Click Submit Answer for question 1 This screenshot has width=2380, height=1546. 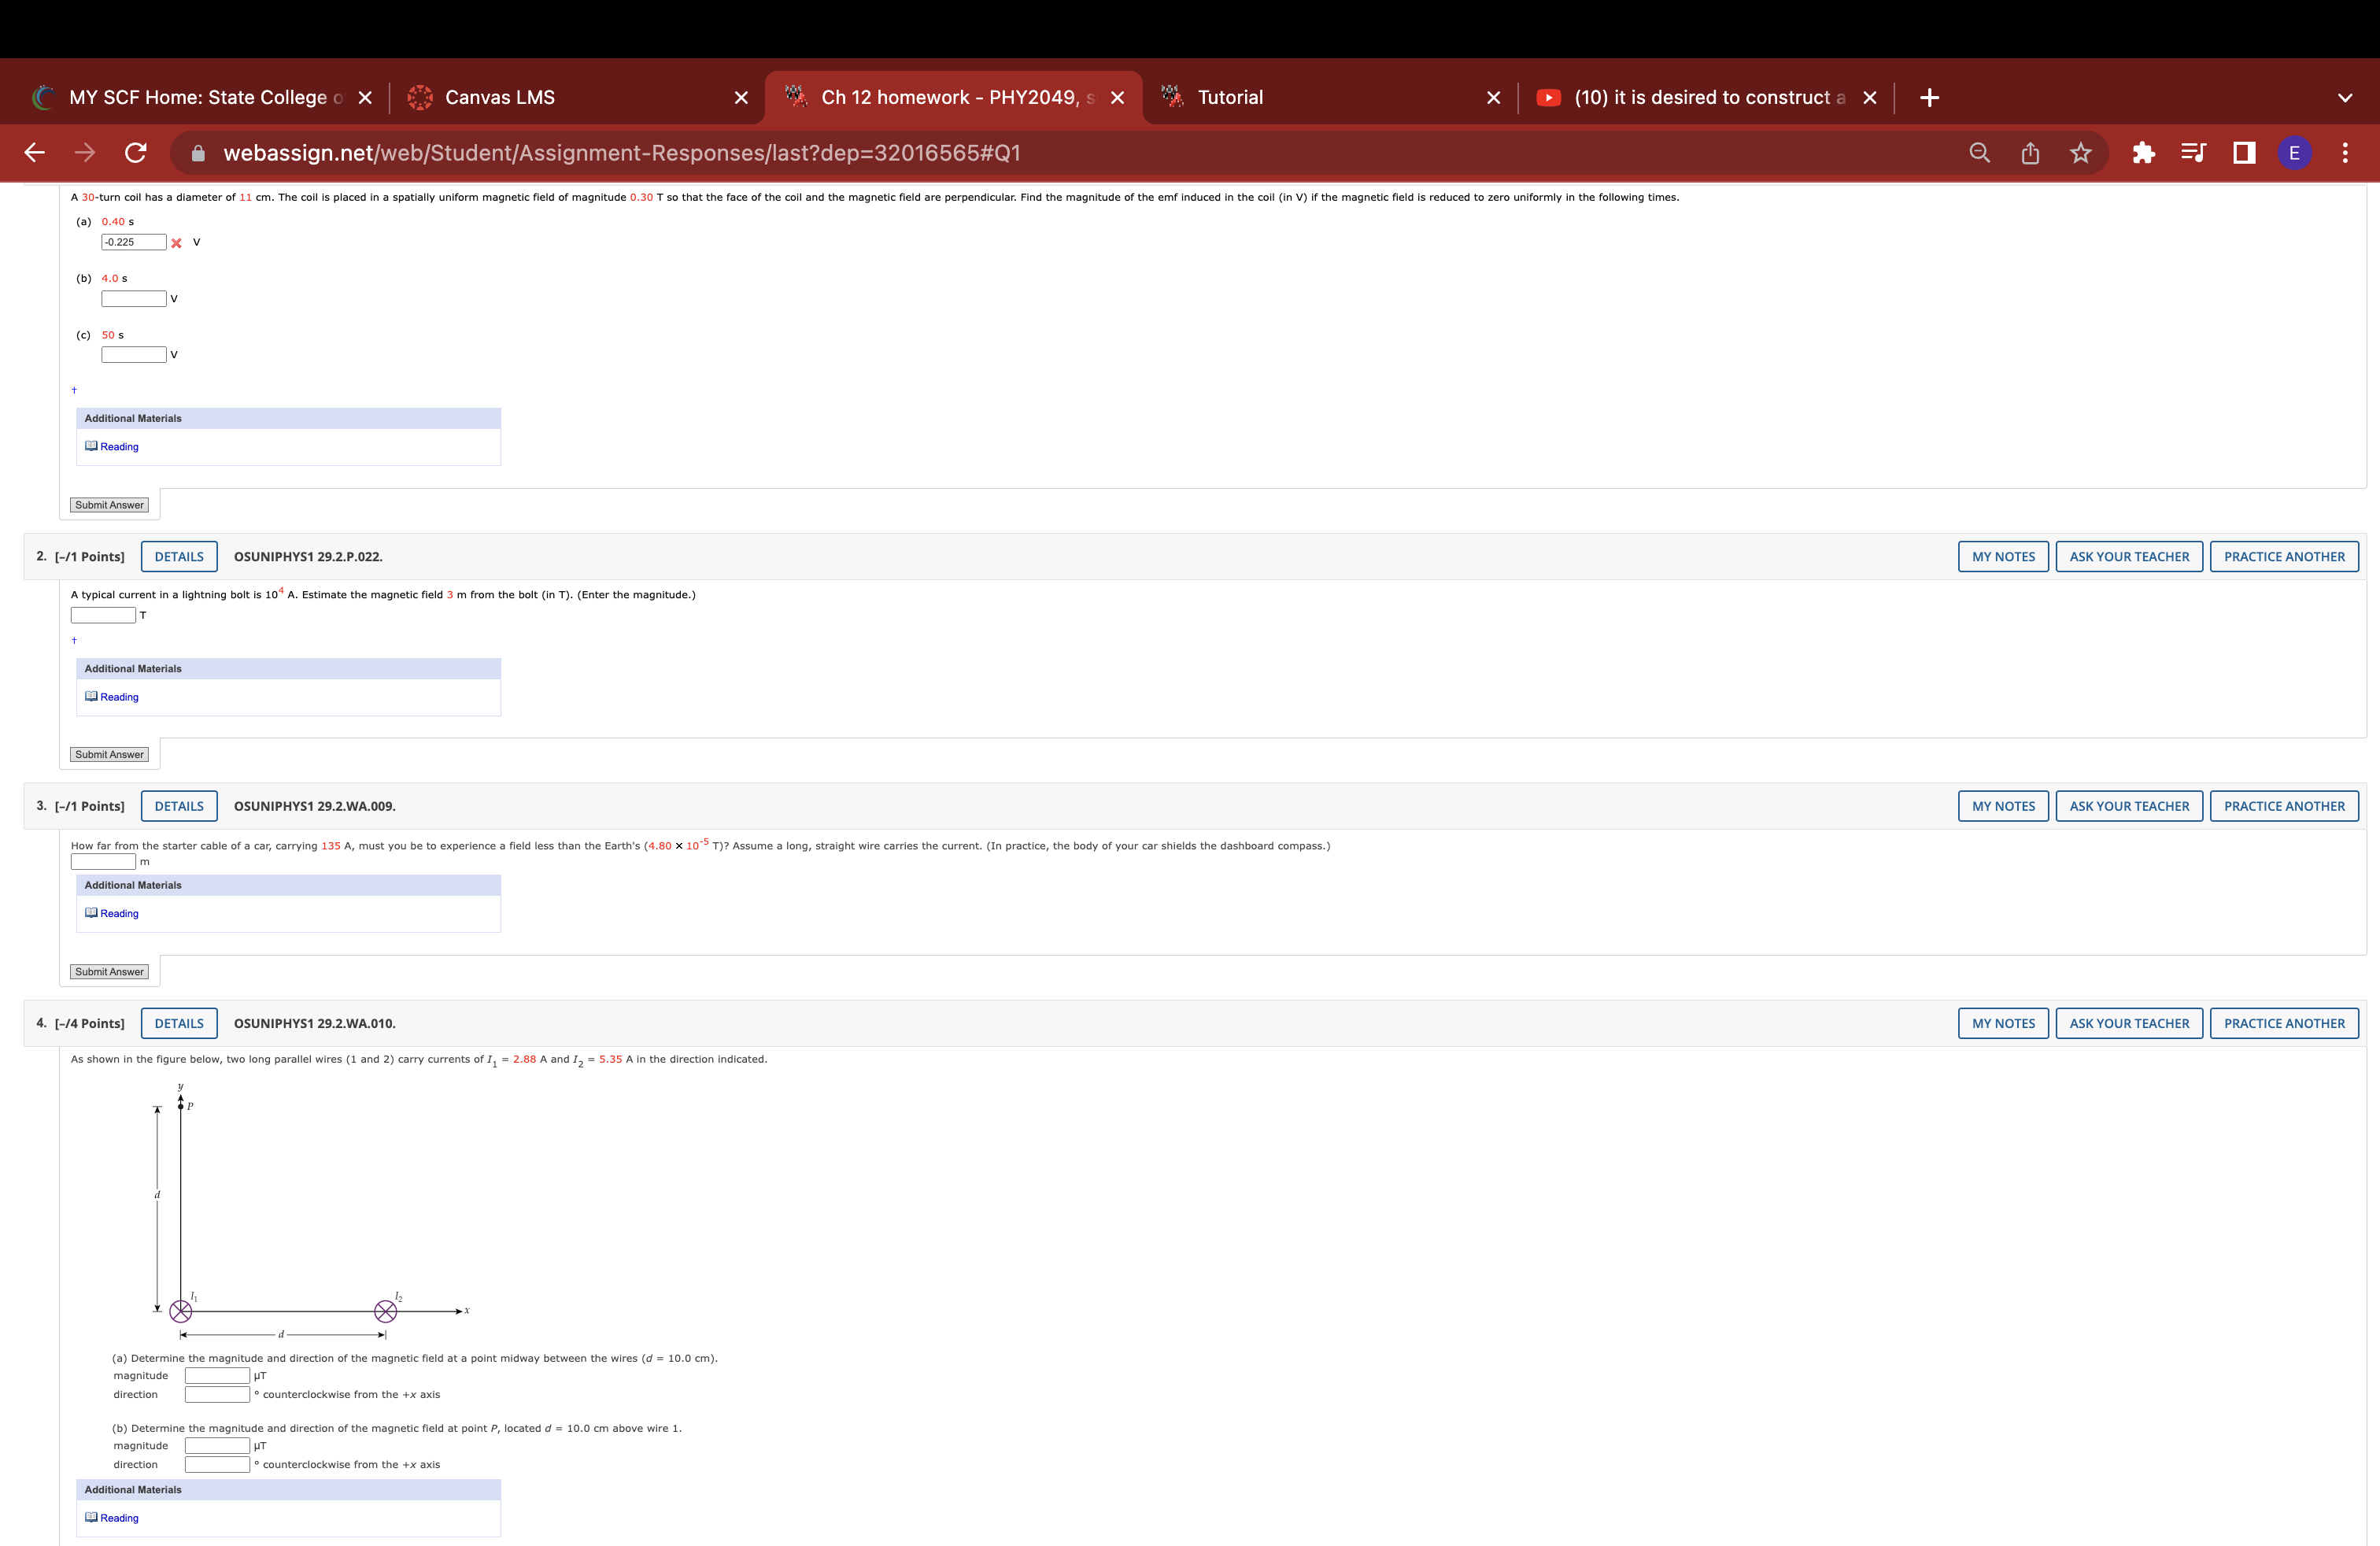109,505
